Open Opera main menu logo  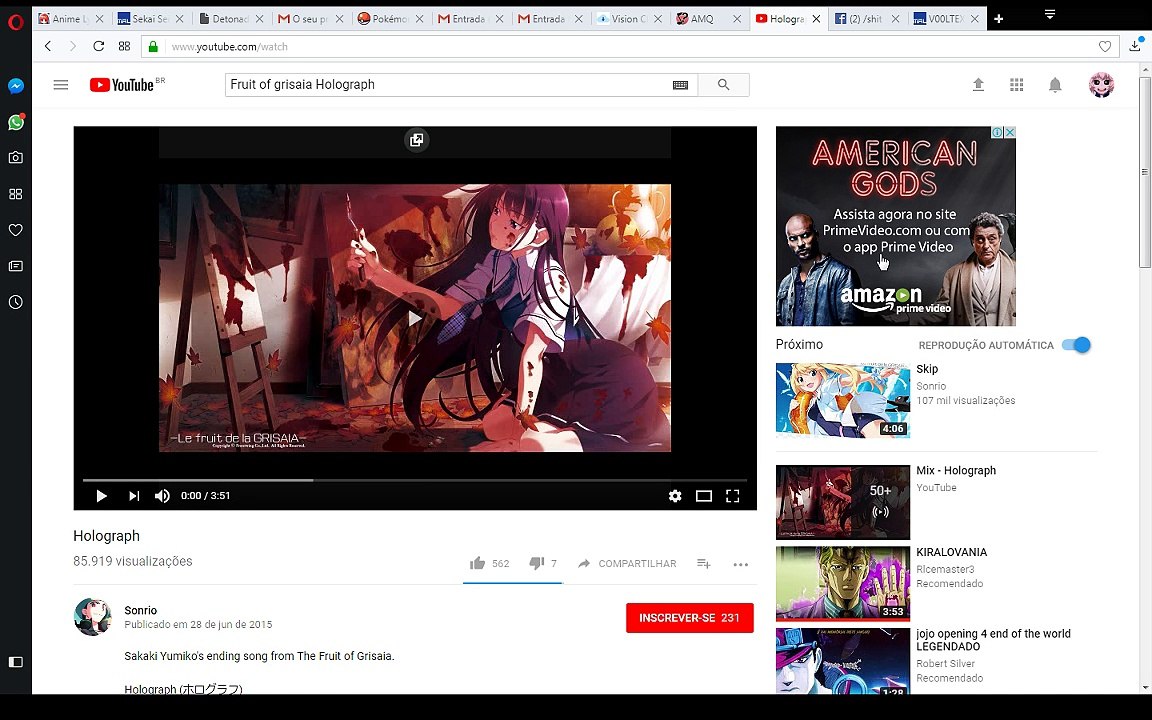[x=15, y=22]
